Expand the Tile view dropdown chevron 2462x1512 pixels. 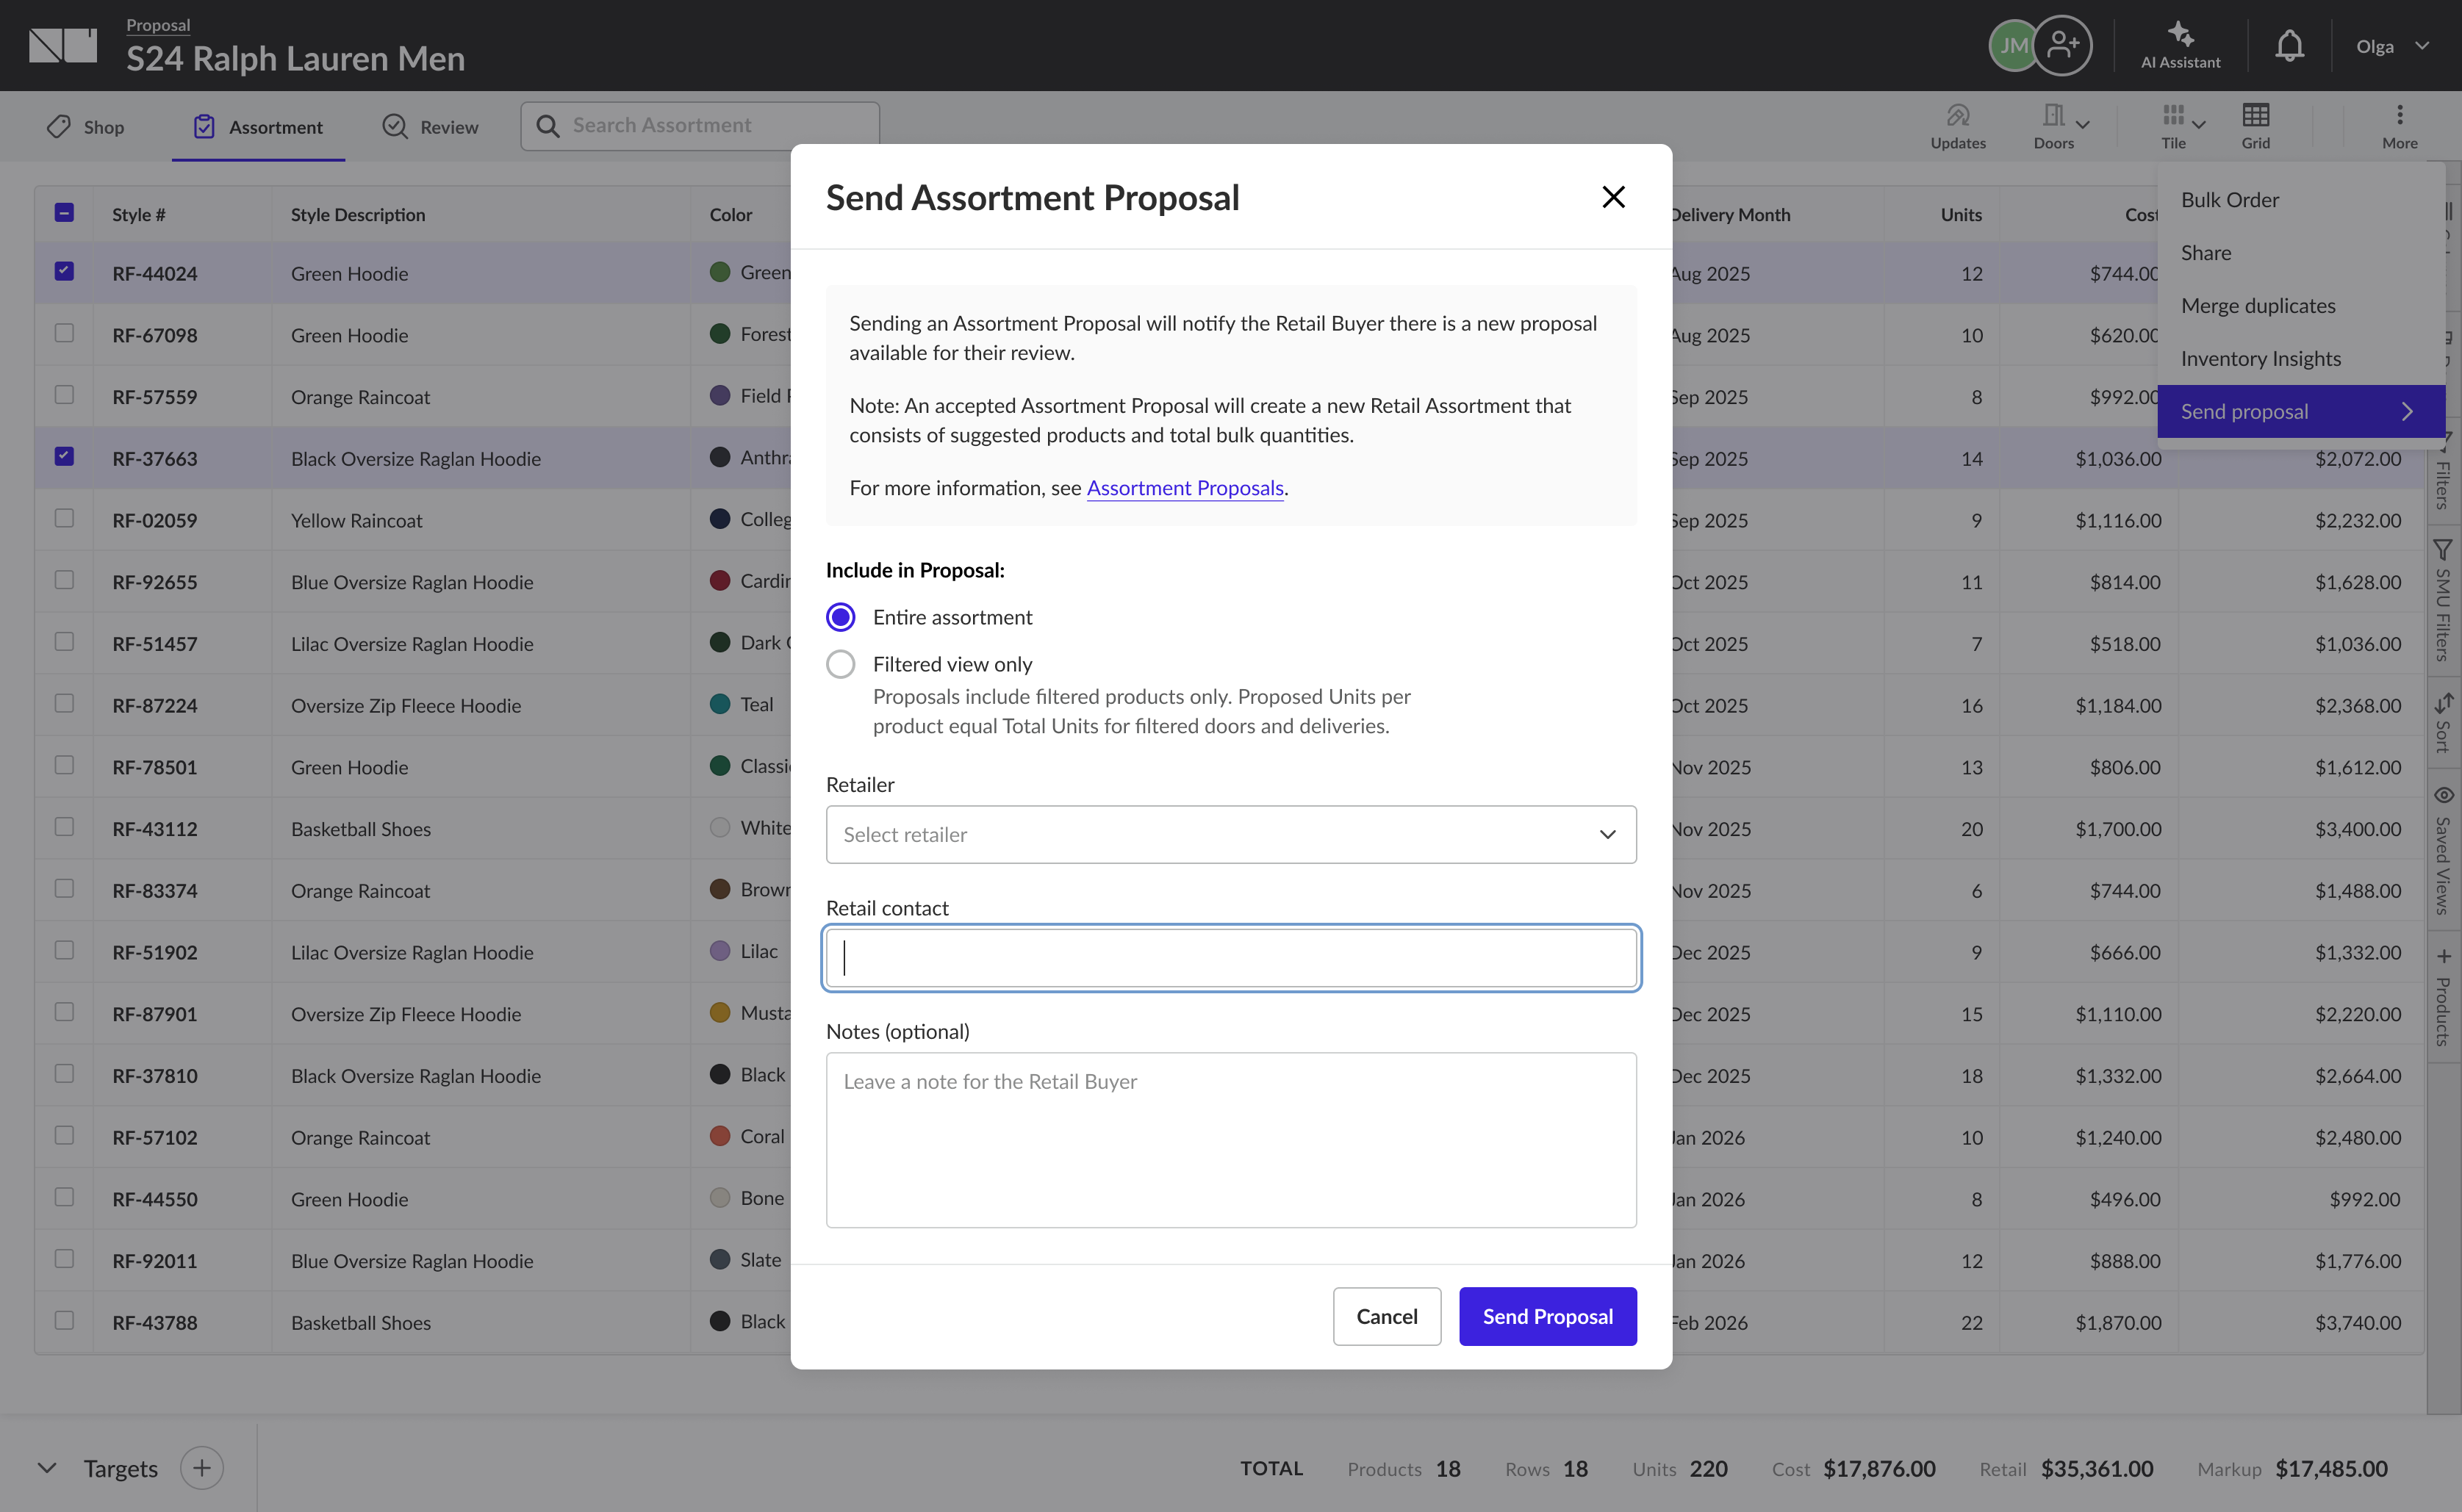(2199, 124)
